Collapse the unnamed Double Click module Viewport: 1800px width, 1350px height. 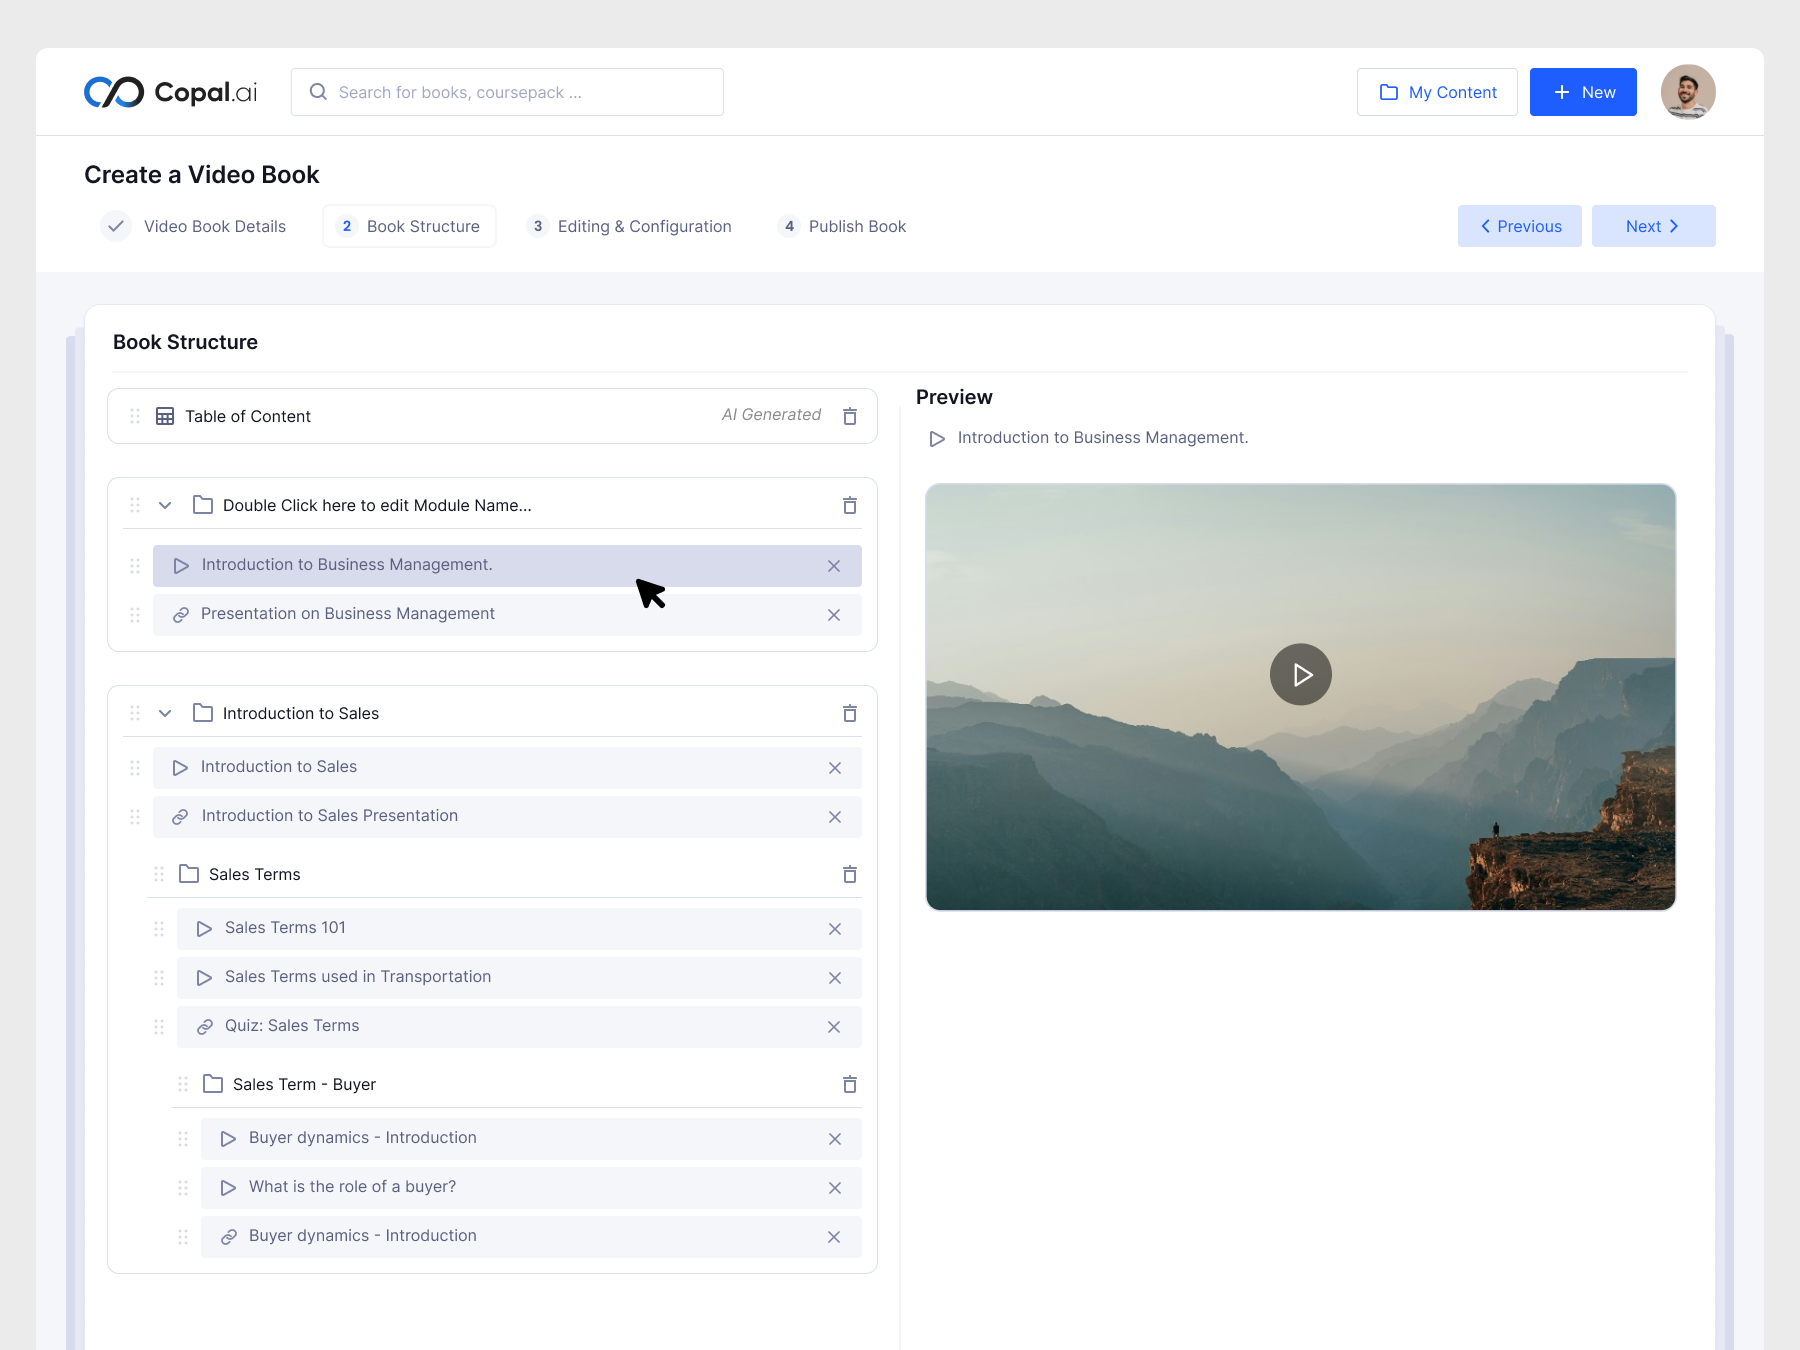pyautogui.click(x=165, y=505)
